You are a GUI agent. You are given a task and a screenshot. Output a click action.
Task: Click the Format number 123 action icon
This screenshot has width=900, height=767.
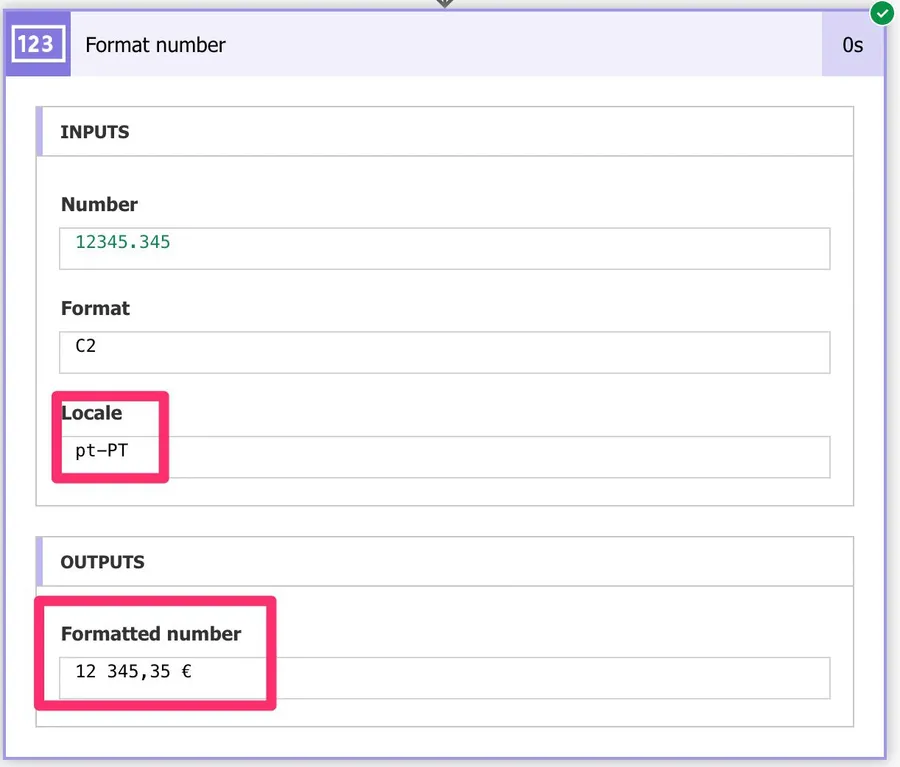pos(37,45)
